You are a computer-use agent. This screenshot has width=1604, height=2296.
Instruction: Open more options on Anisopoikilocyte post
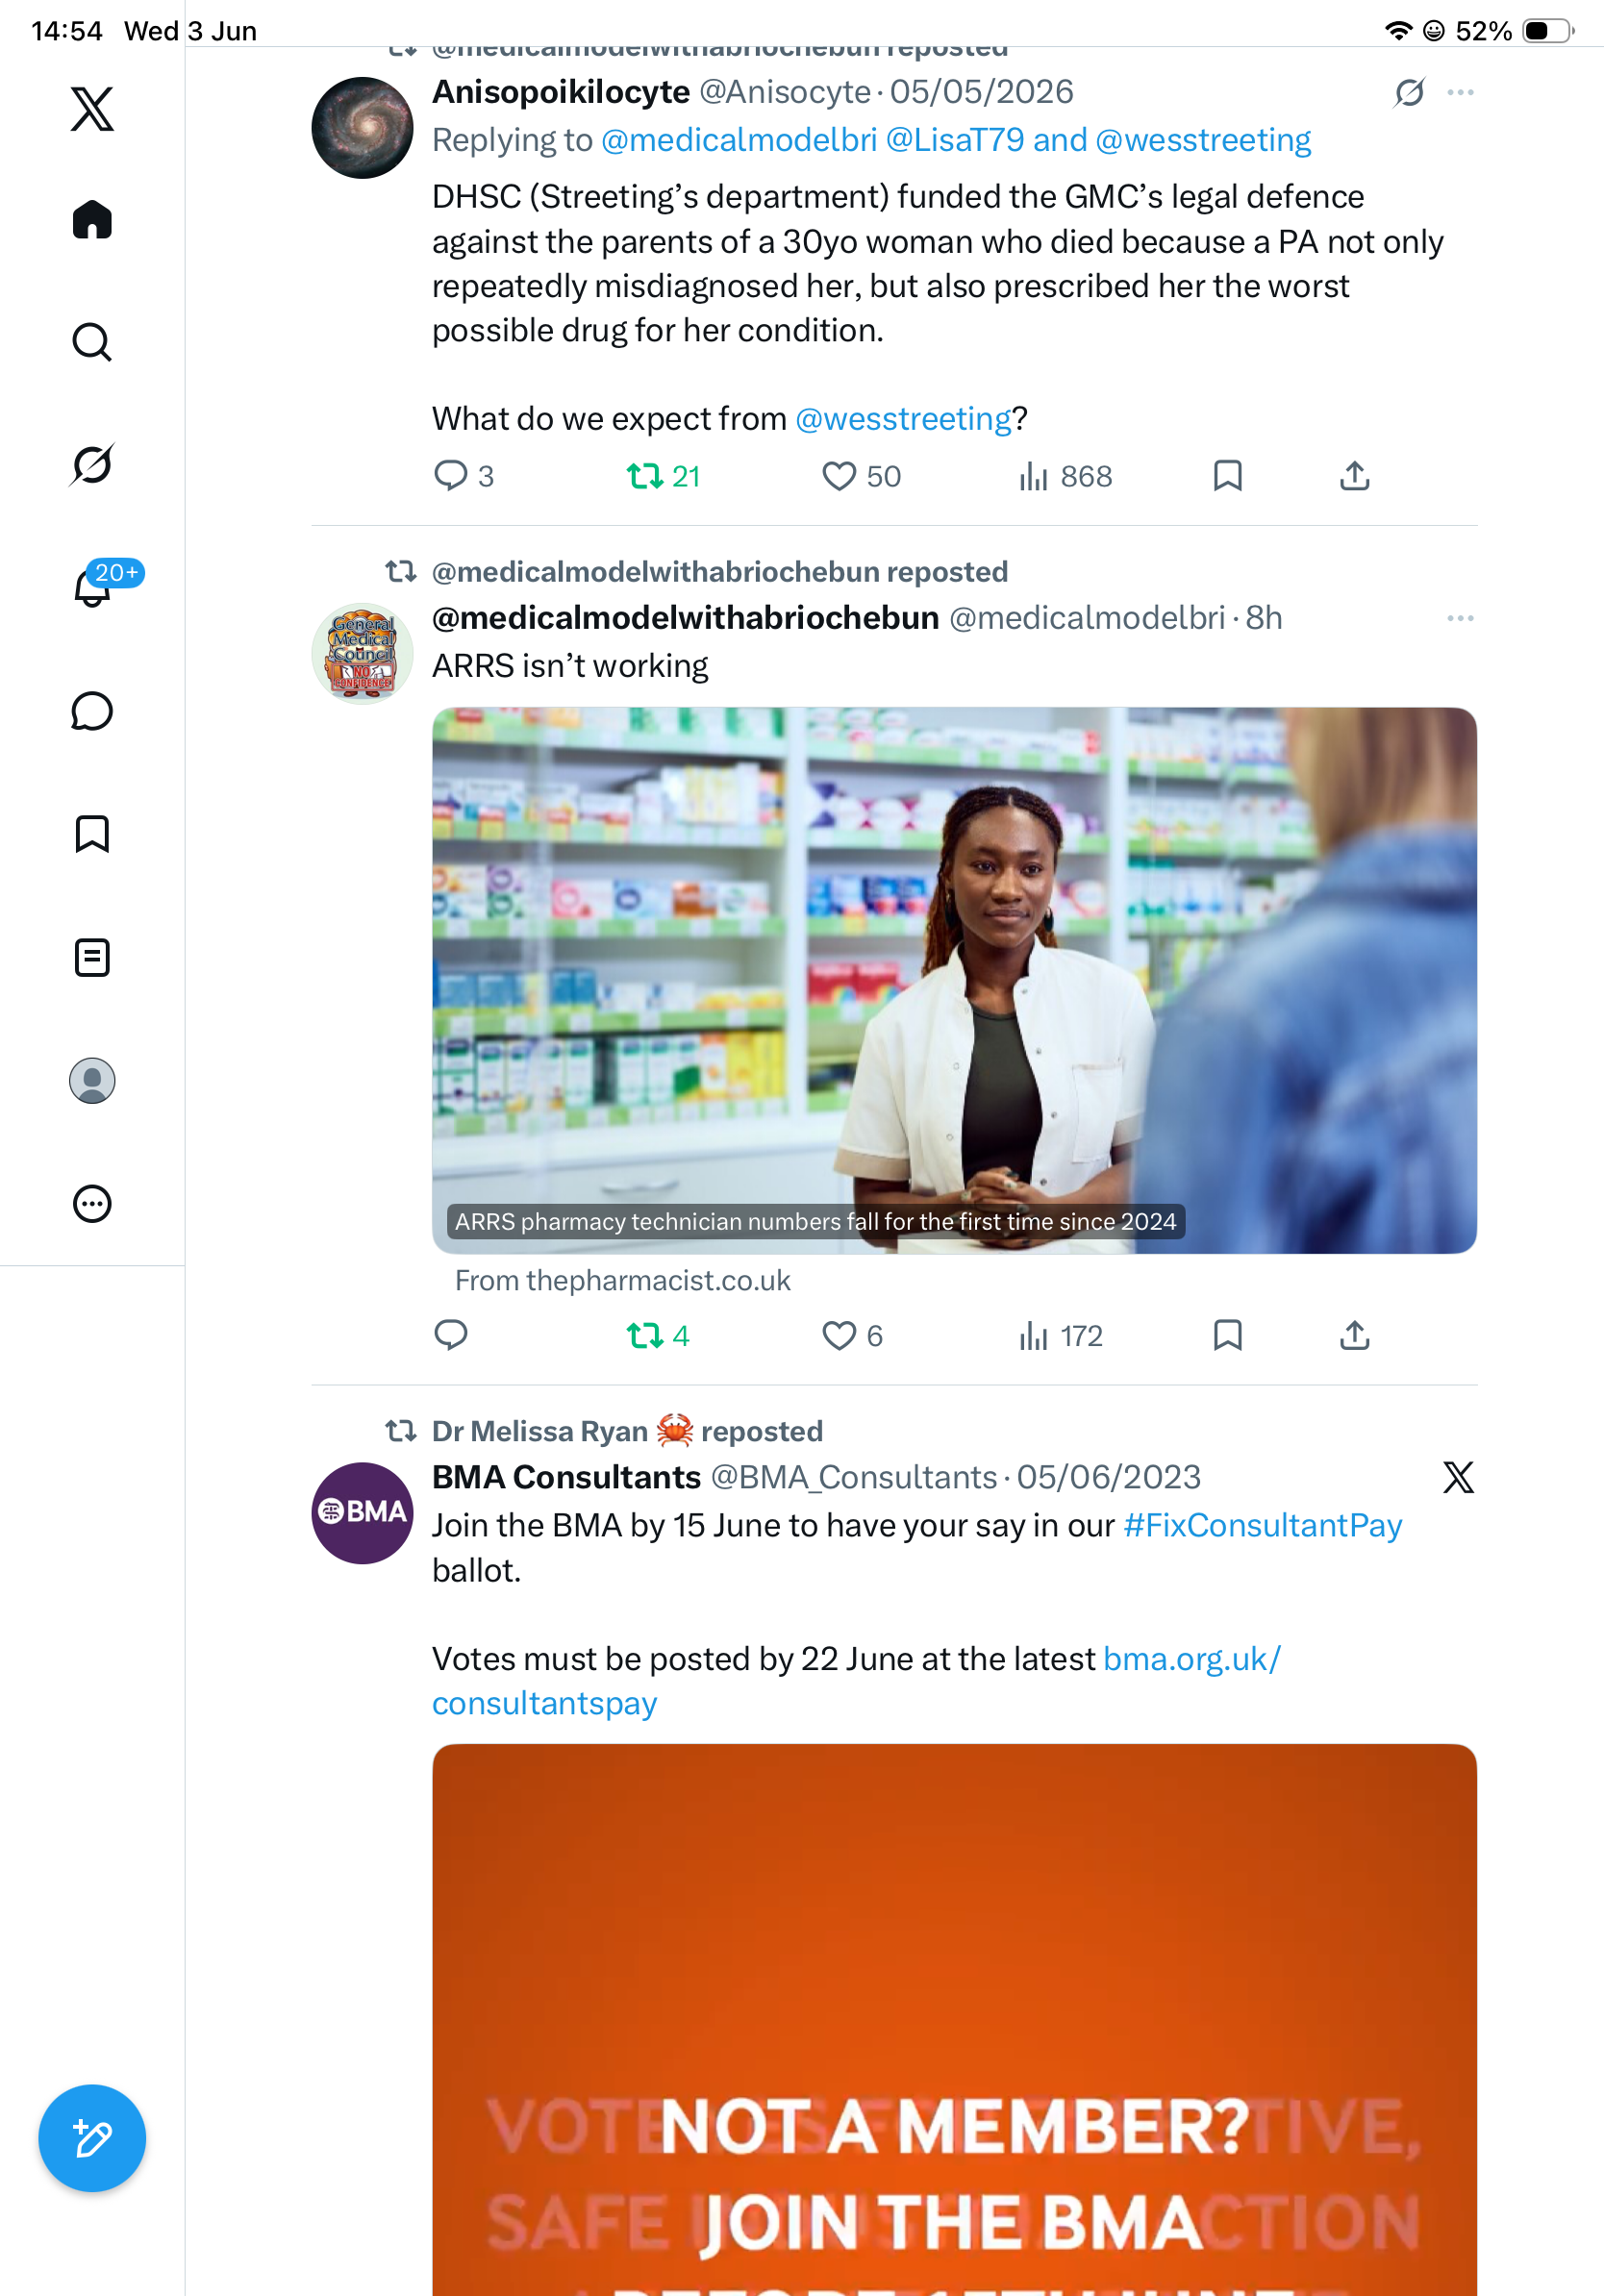1460,92
